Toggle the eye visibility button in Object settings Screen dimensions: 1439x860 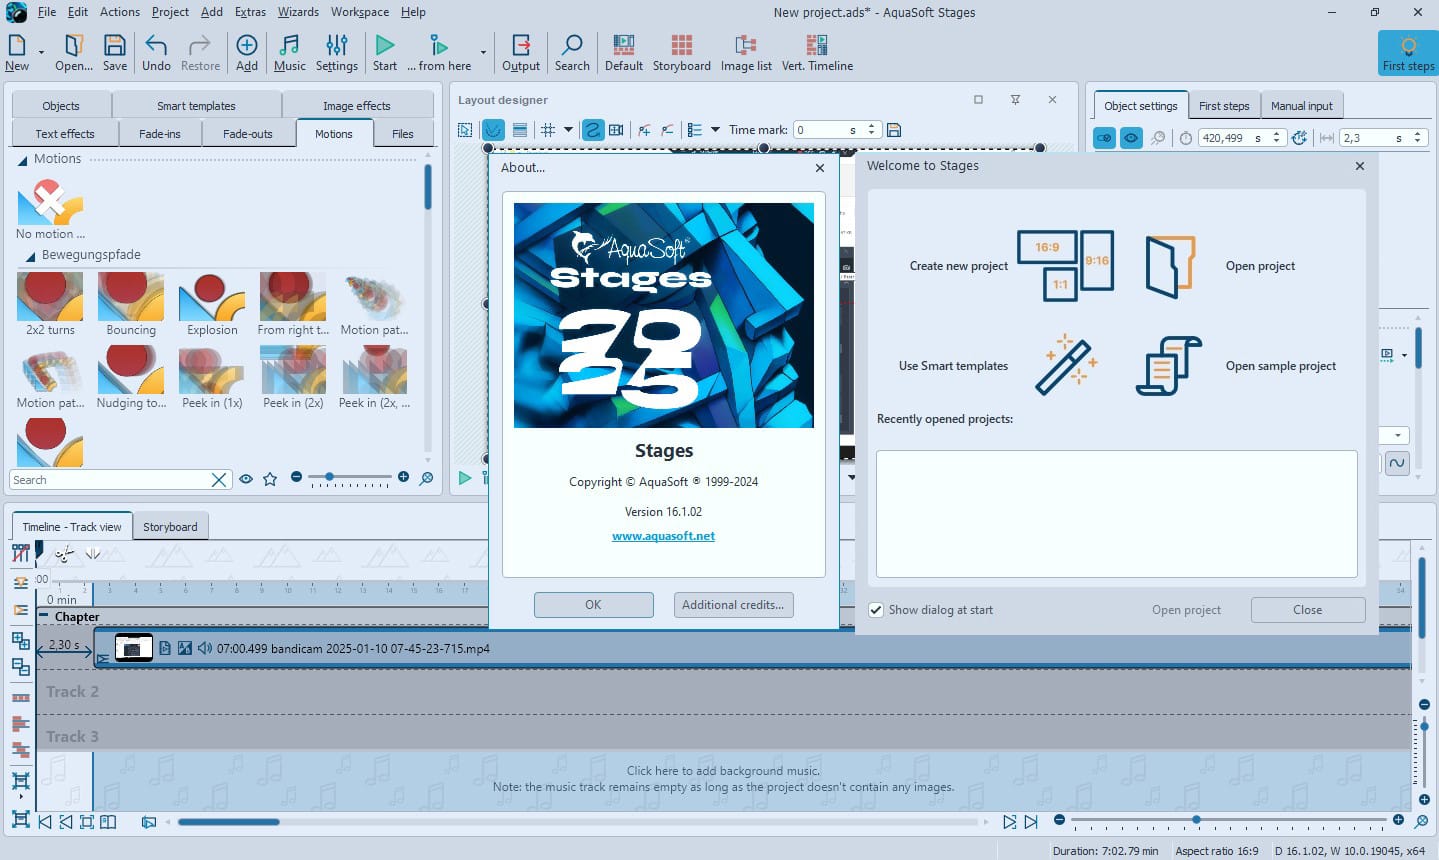1131,137
